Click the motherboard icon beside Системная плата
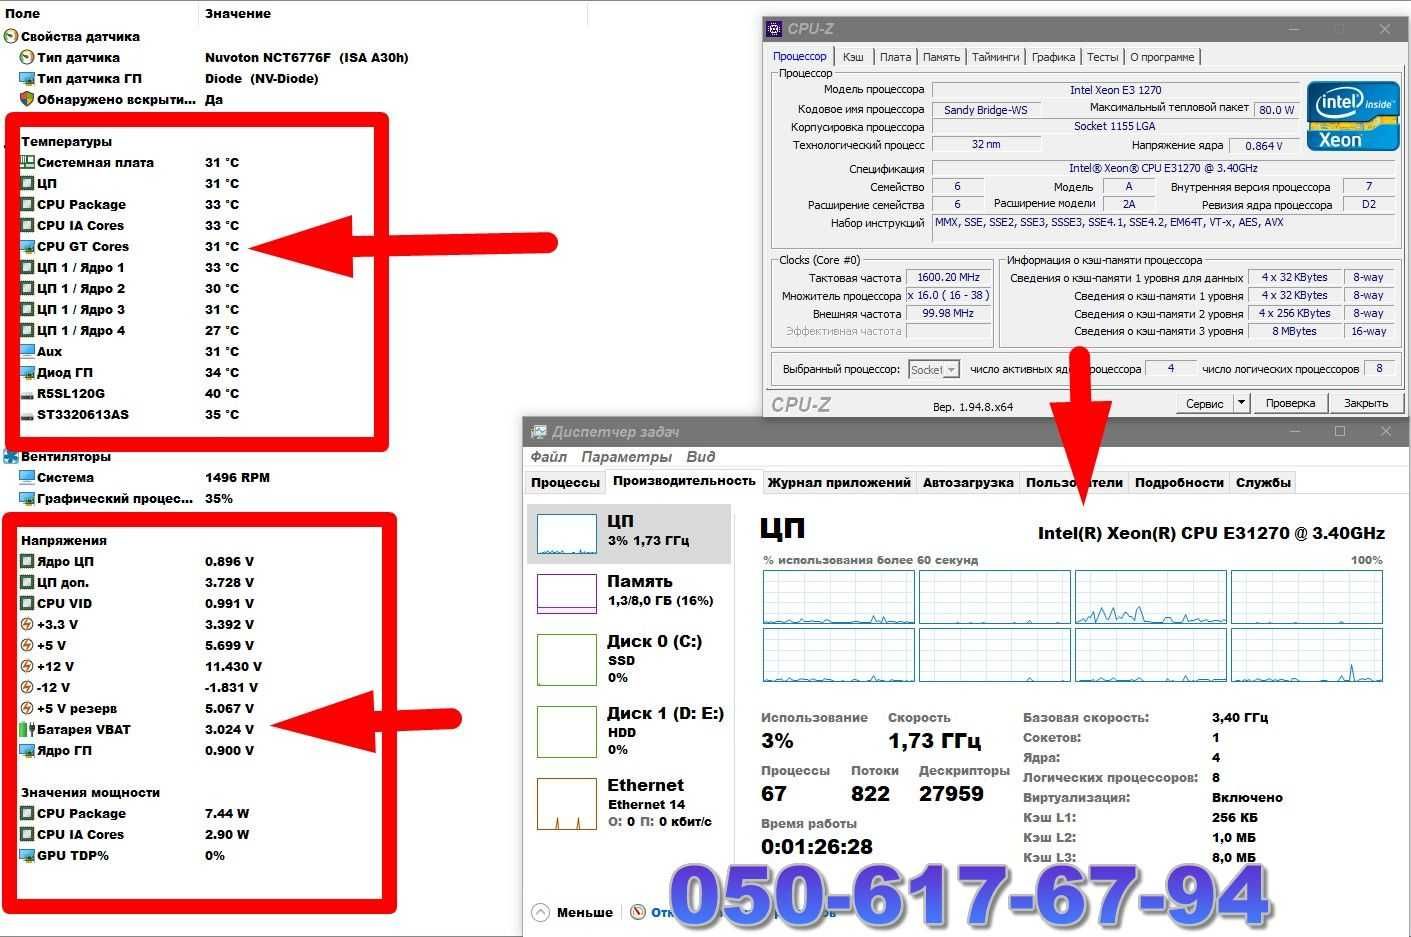The image size is (1411, 937). tap(27, 162)
